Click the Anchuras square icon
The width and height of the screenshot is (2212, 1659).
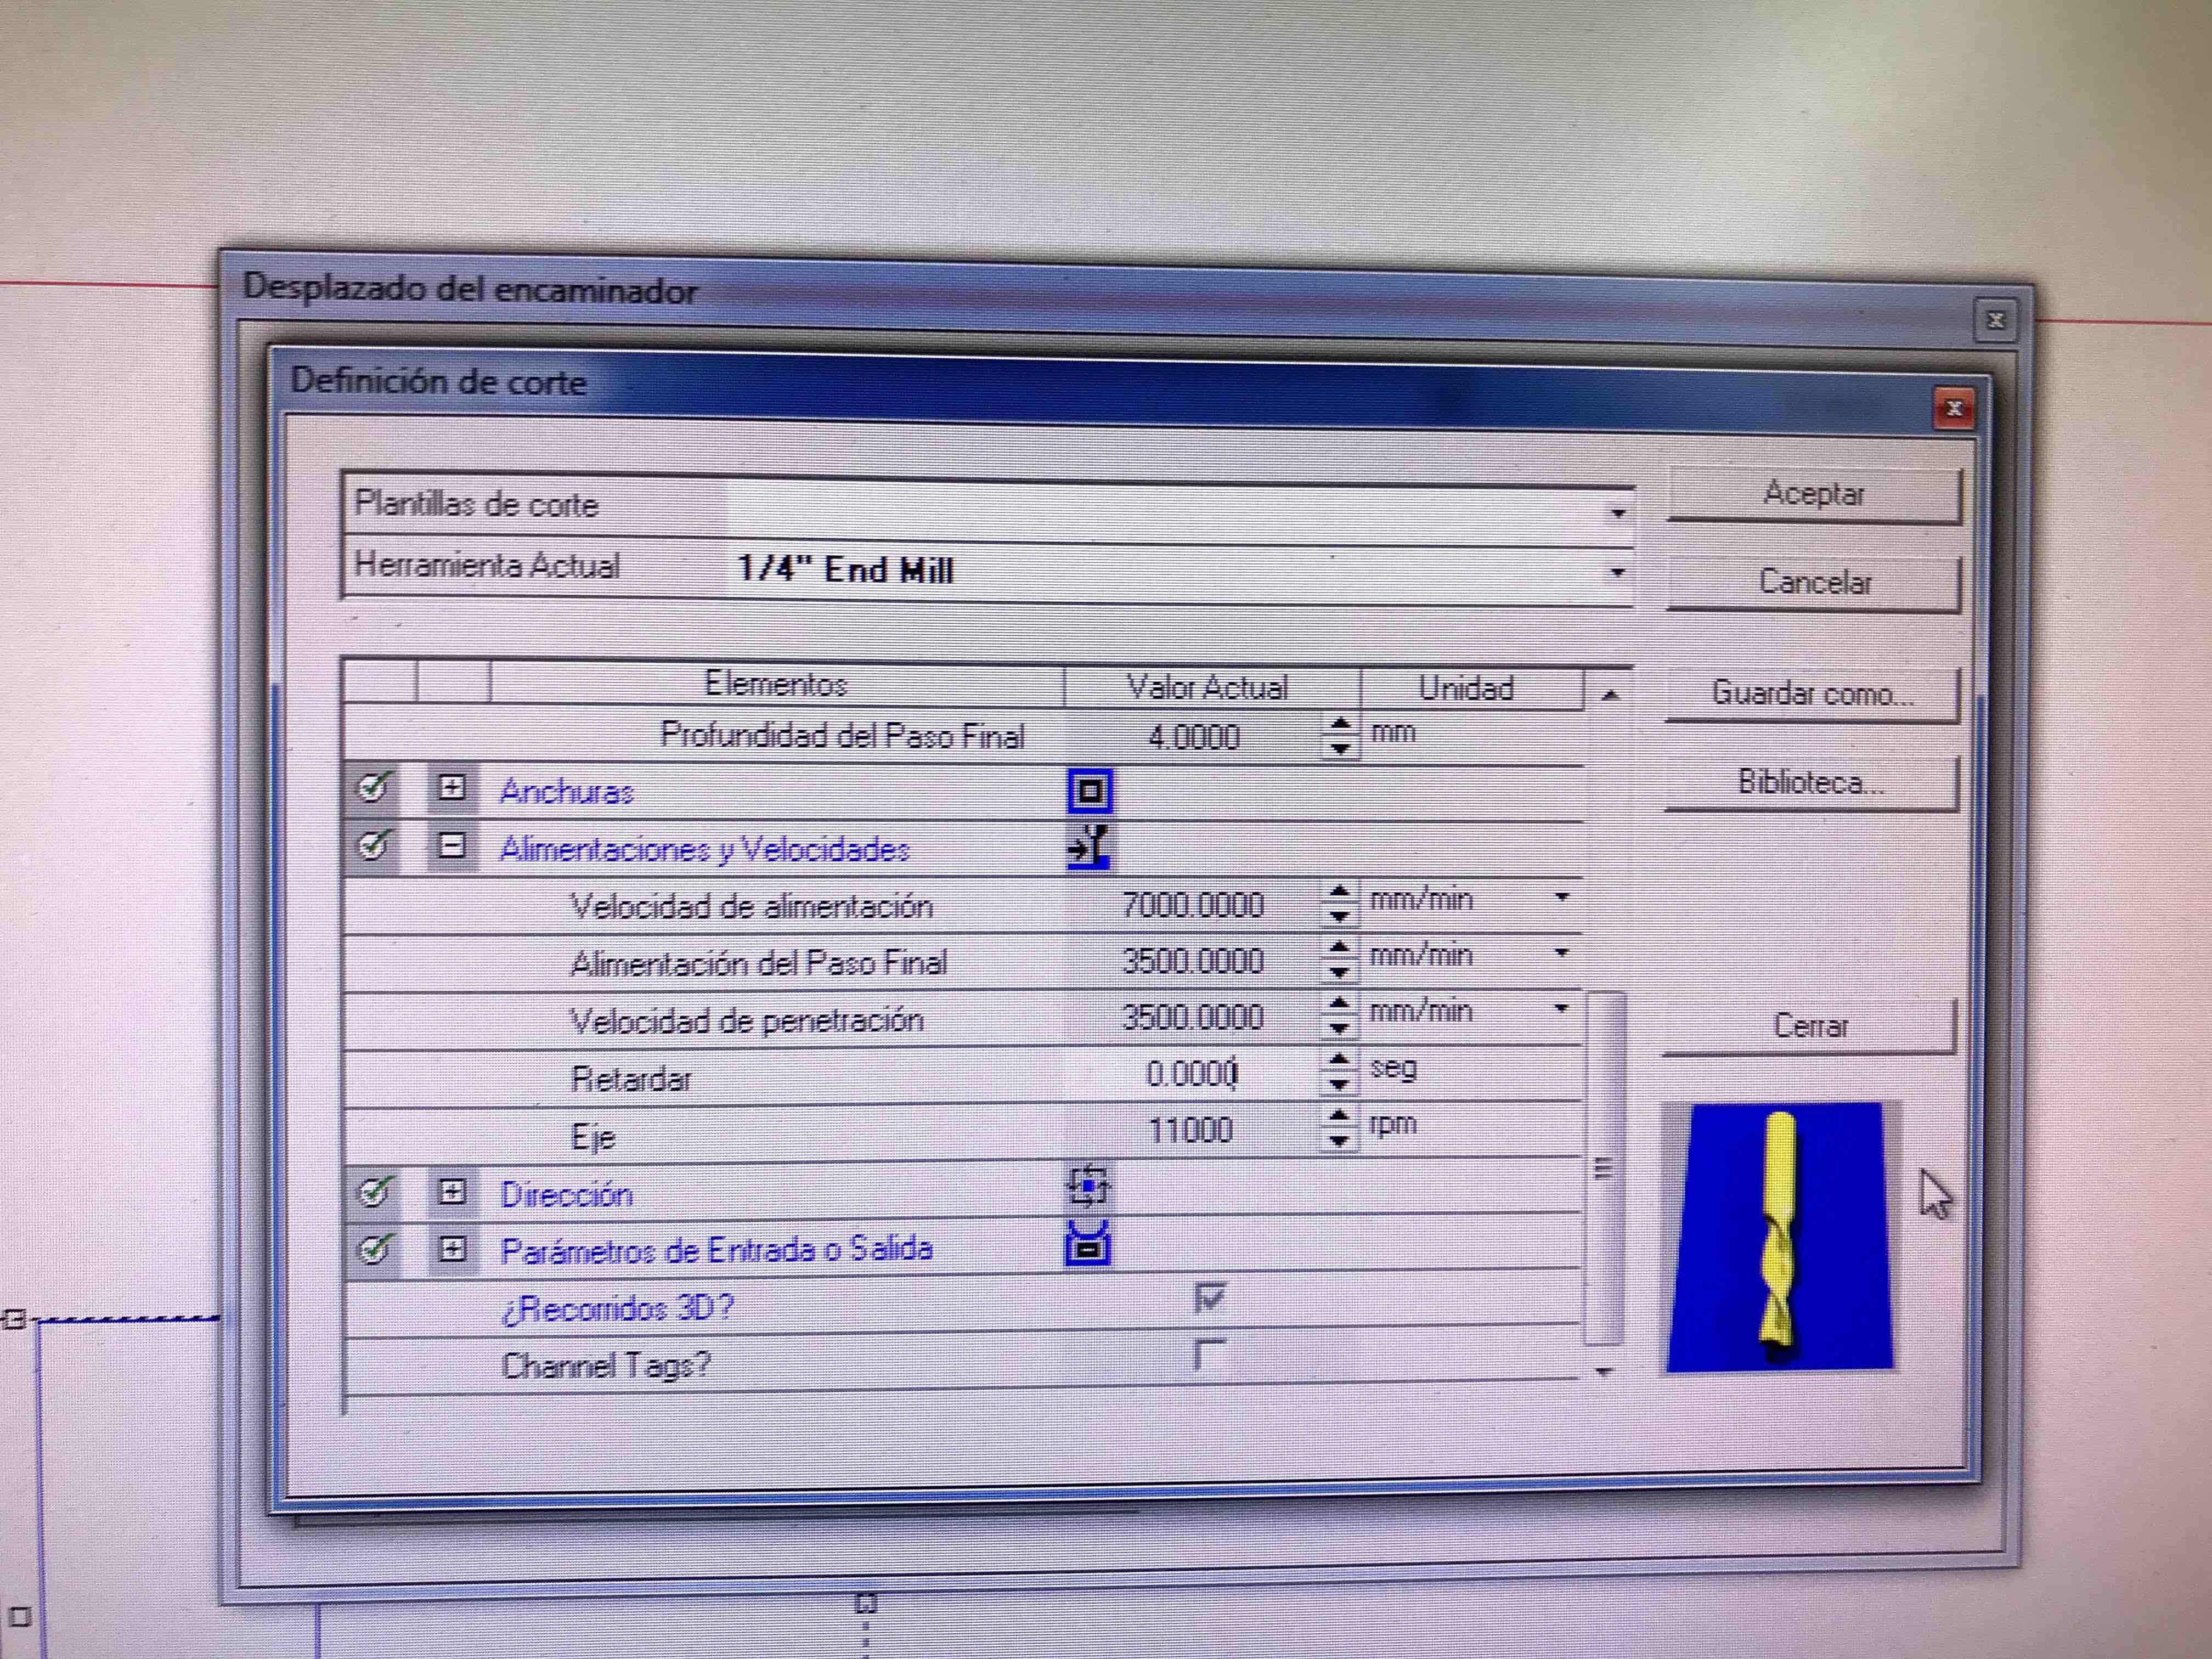(1089, 792)
